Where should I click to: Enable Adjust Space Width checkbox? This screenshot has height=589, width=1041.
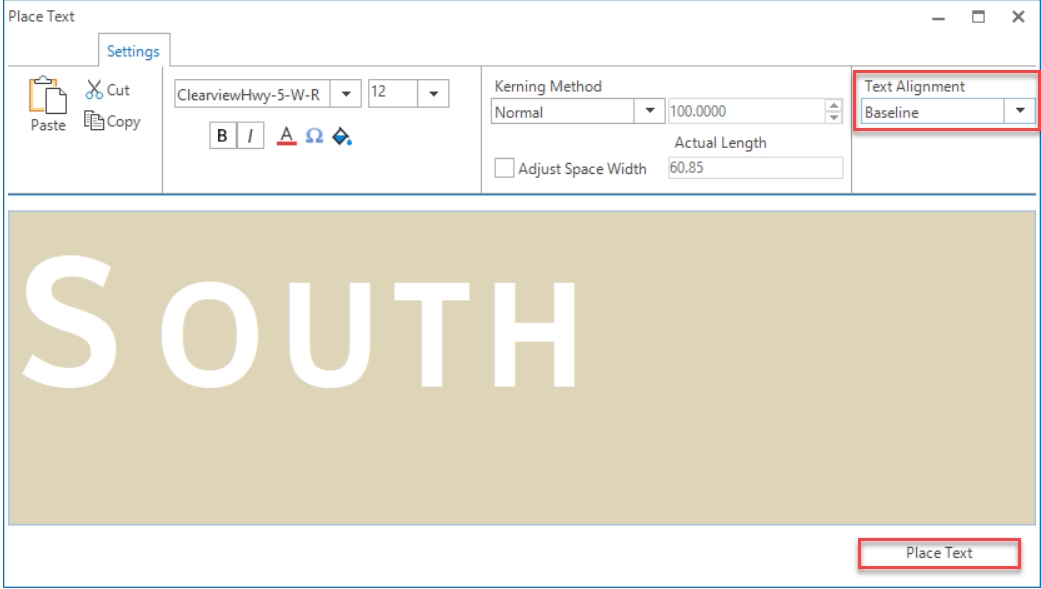coord(505,168)
